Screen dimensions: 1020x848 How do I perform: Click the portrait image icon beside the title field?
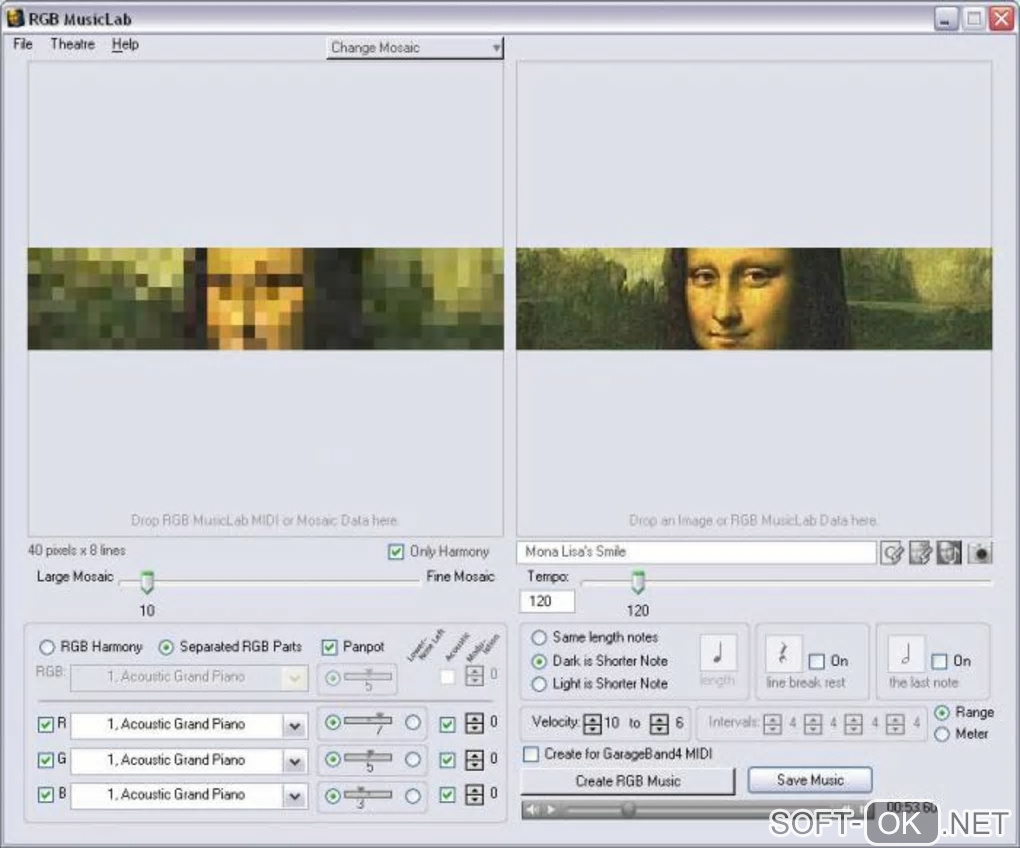coord(948,553)
